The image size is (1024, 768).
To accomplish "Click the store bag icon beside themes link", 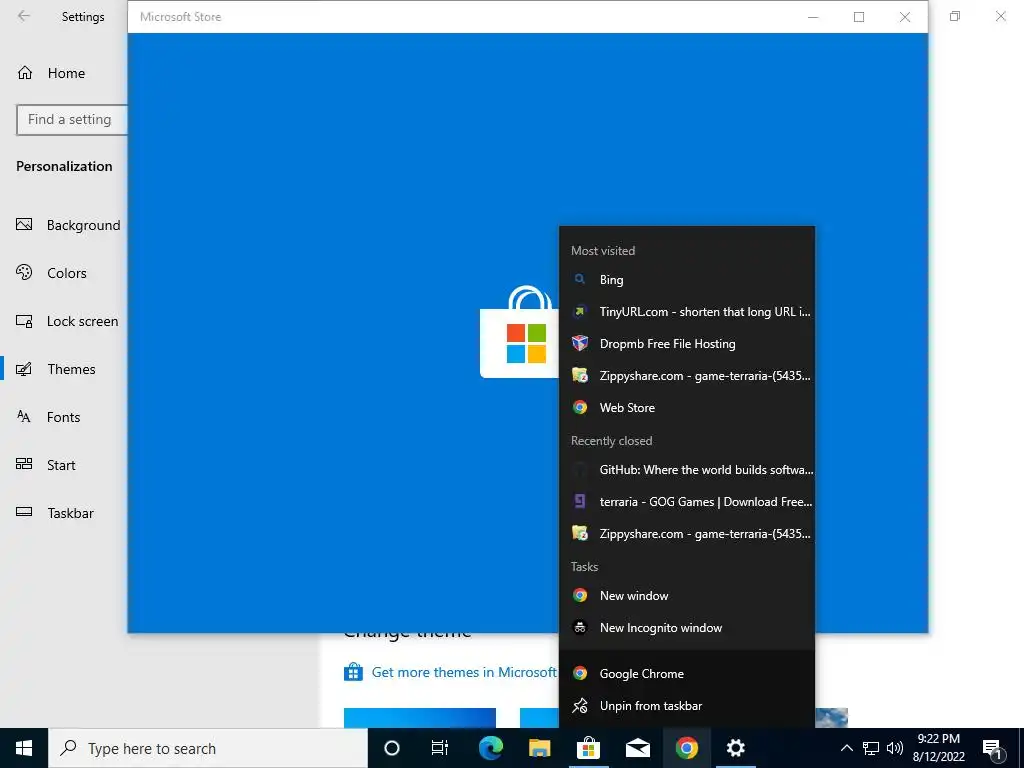I will point(353,671).
